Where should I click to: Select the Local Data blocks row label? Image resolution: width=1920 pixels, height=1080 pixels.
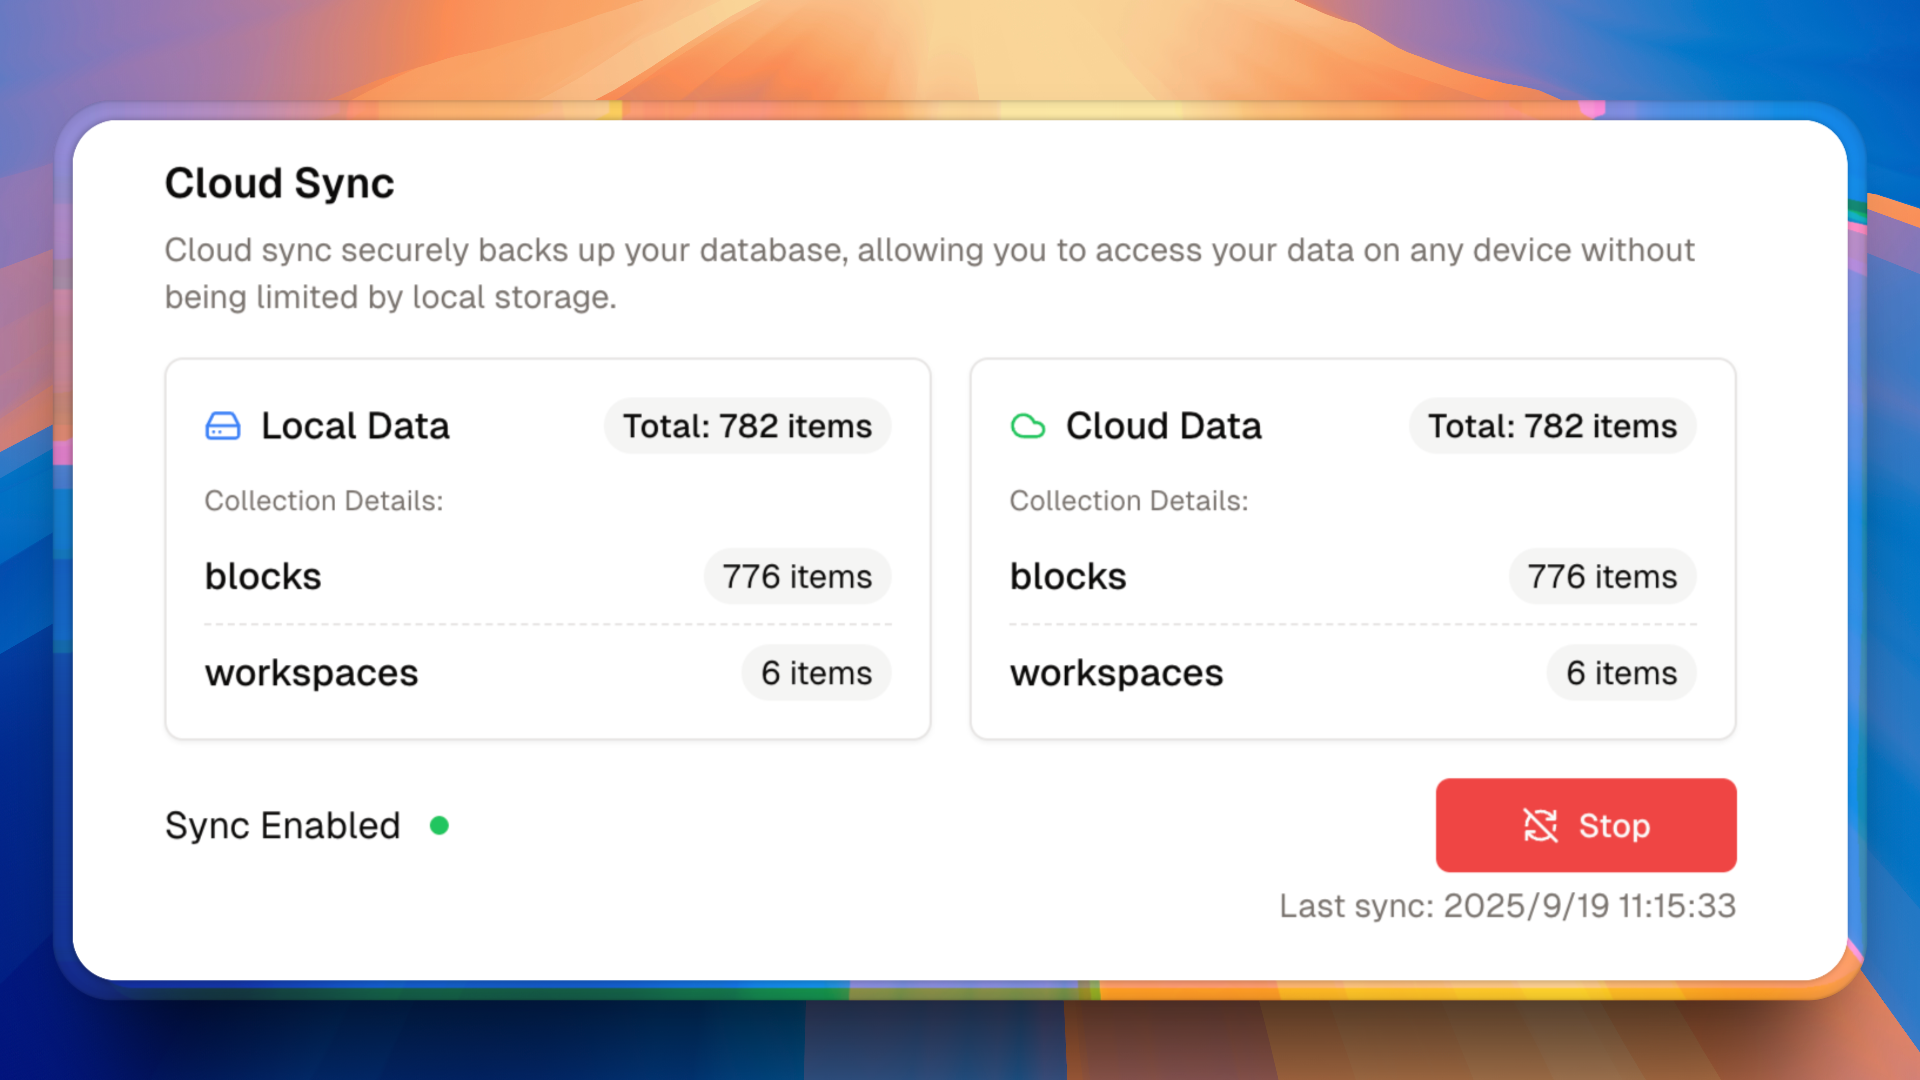(263, 577)
